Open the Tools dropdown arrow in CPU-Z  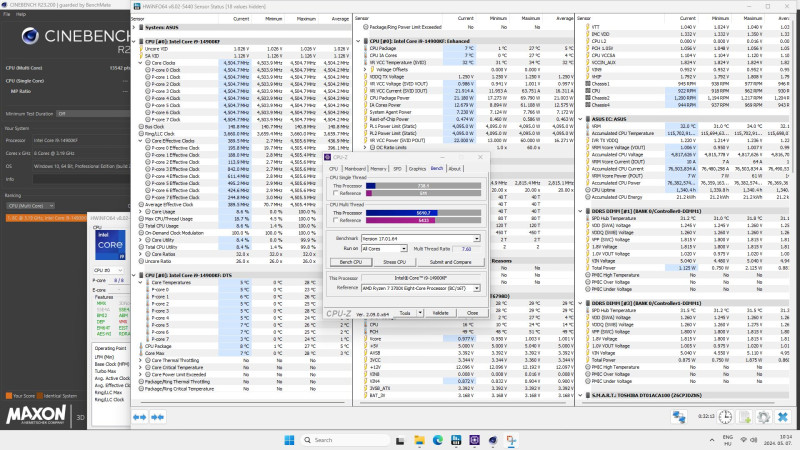point(420,313)
